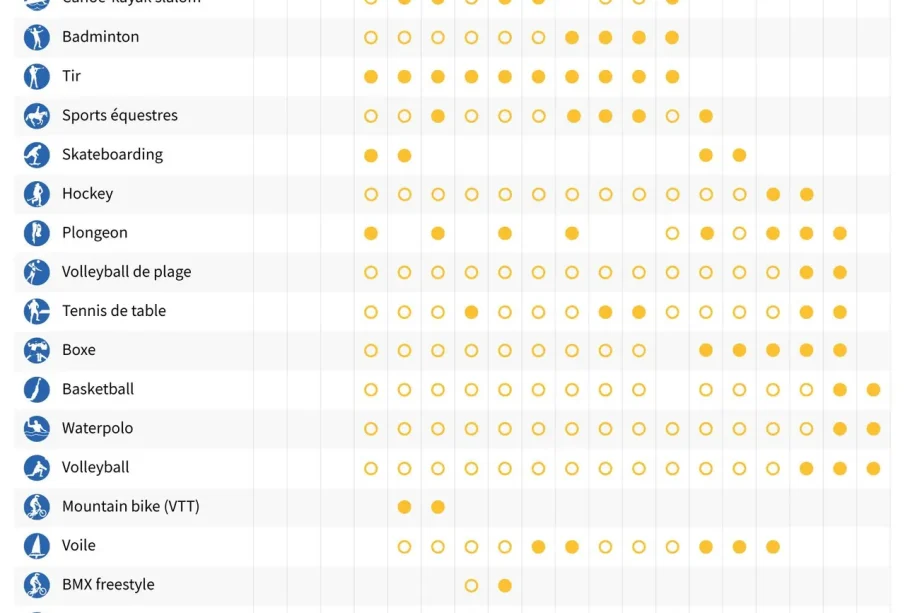Viewport: 905px width, 613px height.
Task: Select the Waterpolo sport icon
Action: (x=37, y=428)
